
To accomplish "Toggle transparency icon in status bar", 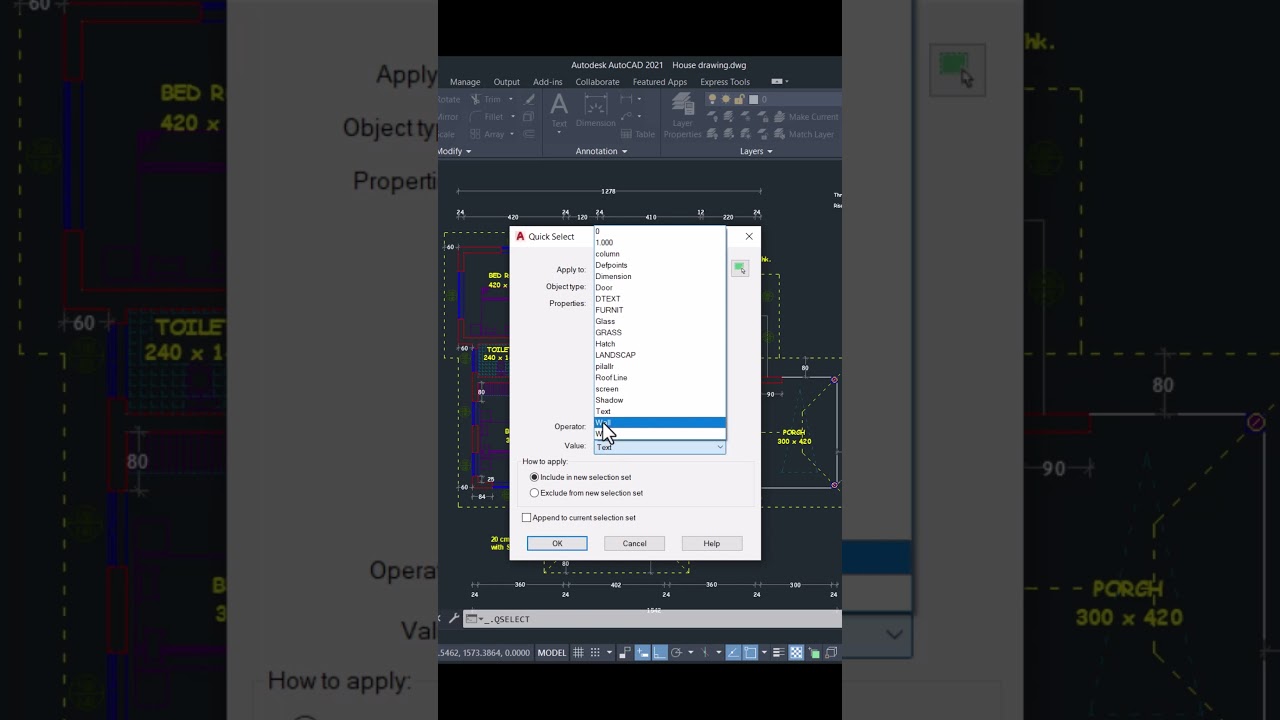I will pos(796,653).
